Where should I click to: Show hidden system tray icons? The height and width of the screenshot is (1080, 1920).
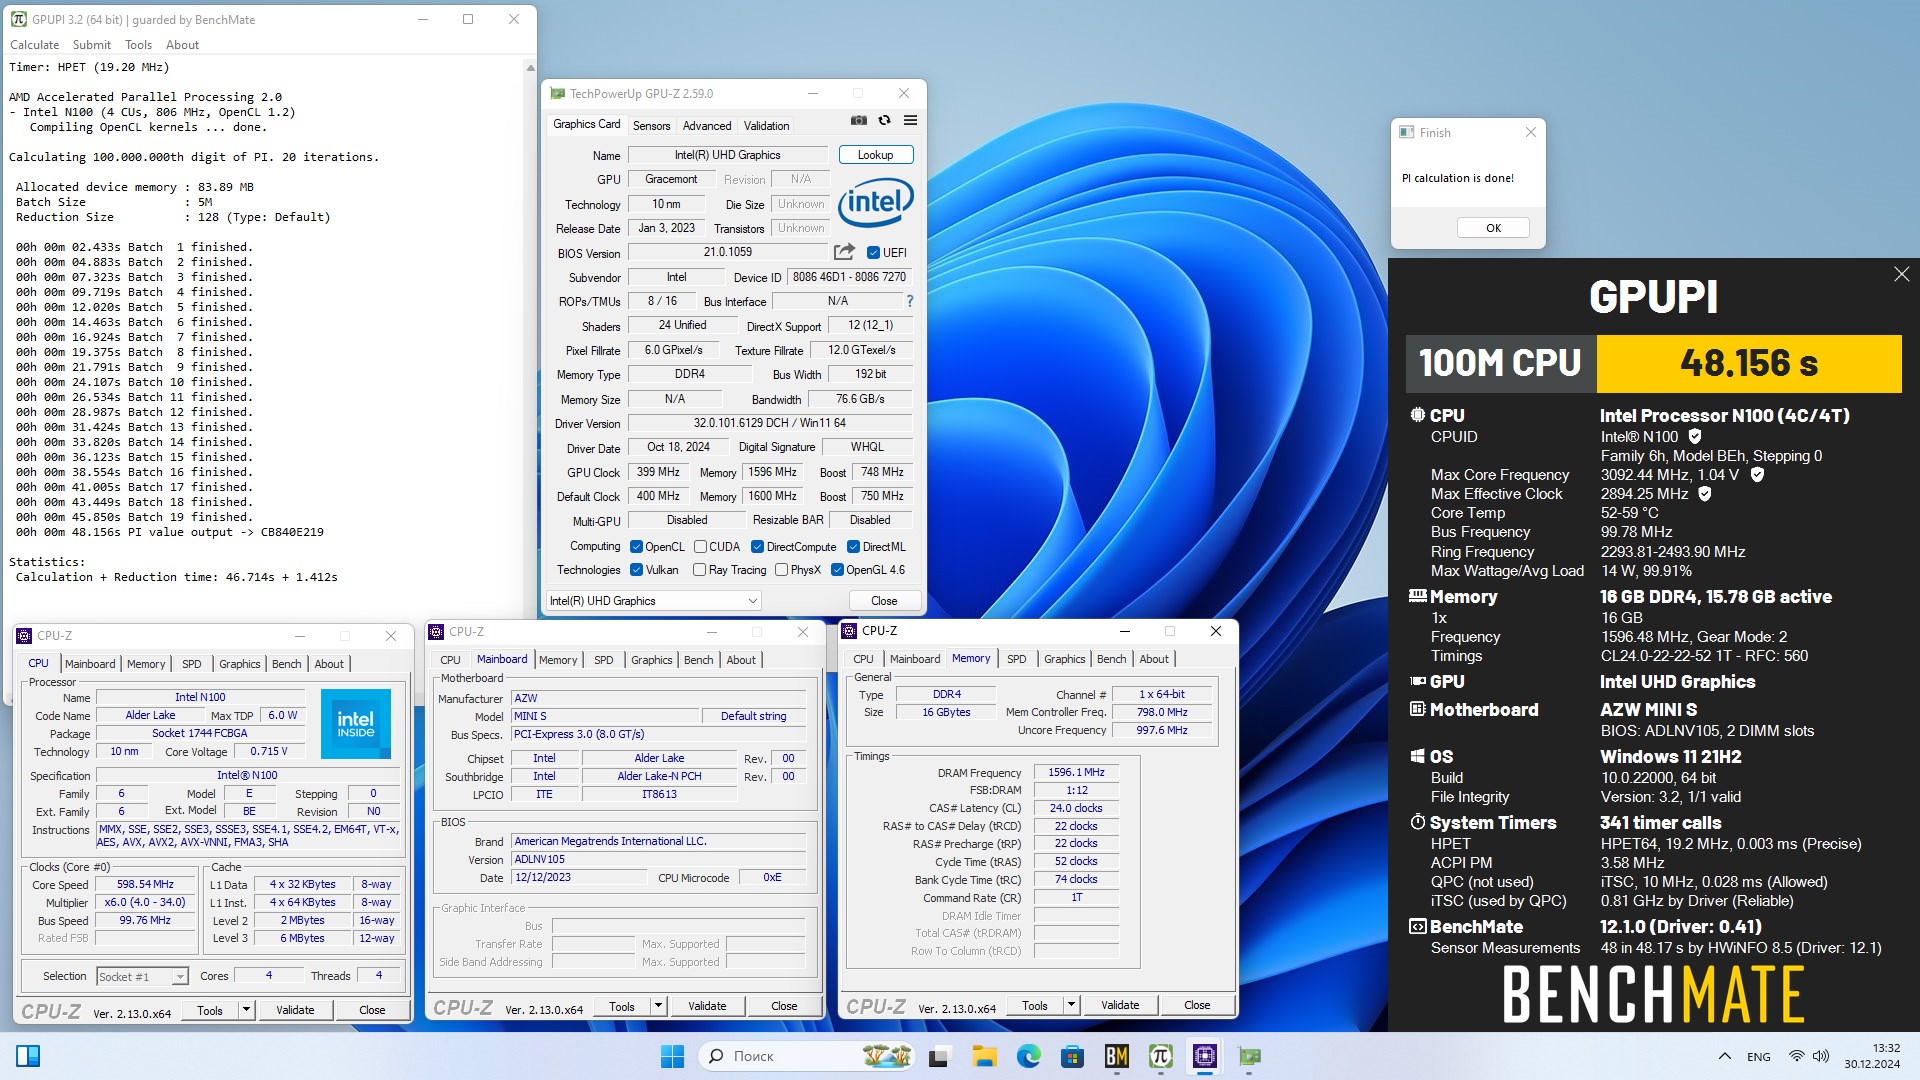click(x=1724, y=1056)
